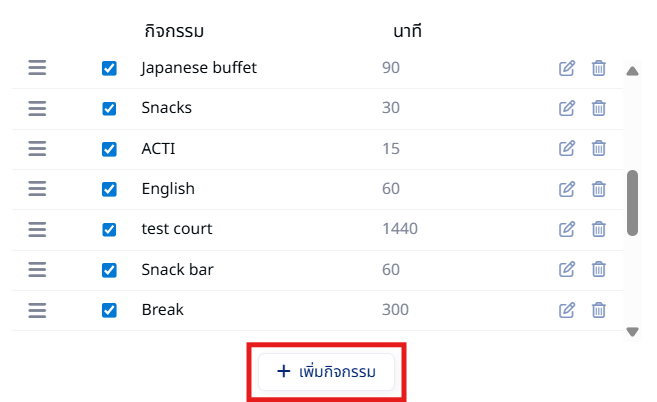Image resolution: width=657 pixels, height=402 pixels.
Task: Click the drag handle for Break row
Action: pos(37,311)
